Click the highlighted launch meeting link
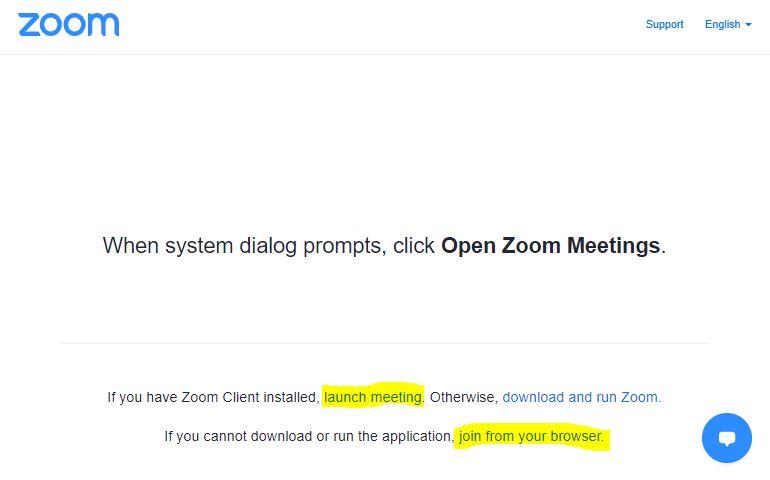This screenshot has height=480, width=770. tap(373, 397)
